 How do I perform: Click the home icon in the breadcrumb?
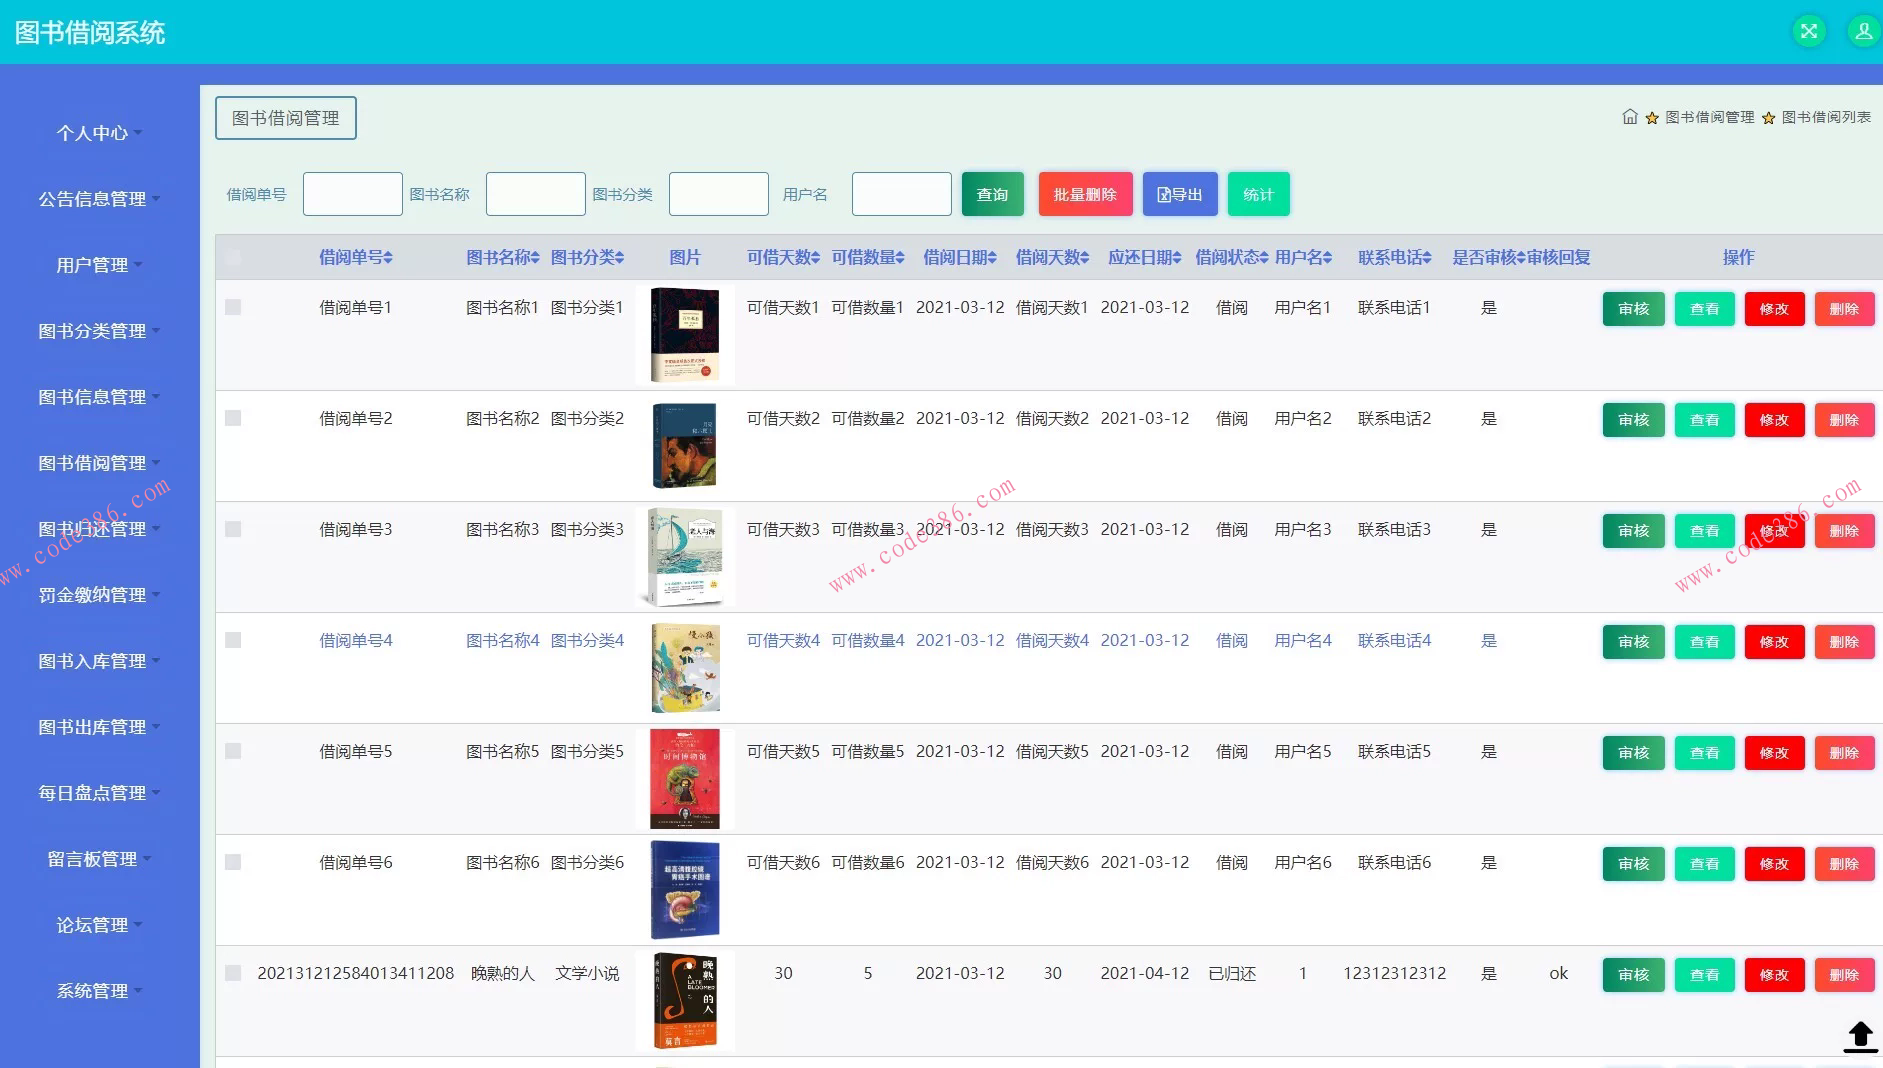[1628, 117]
